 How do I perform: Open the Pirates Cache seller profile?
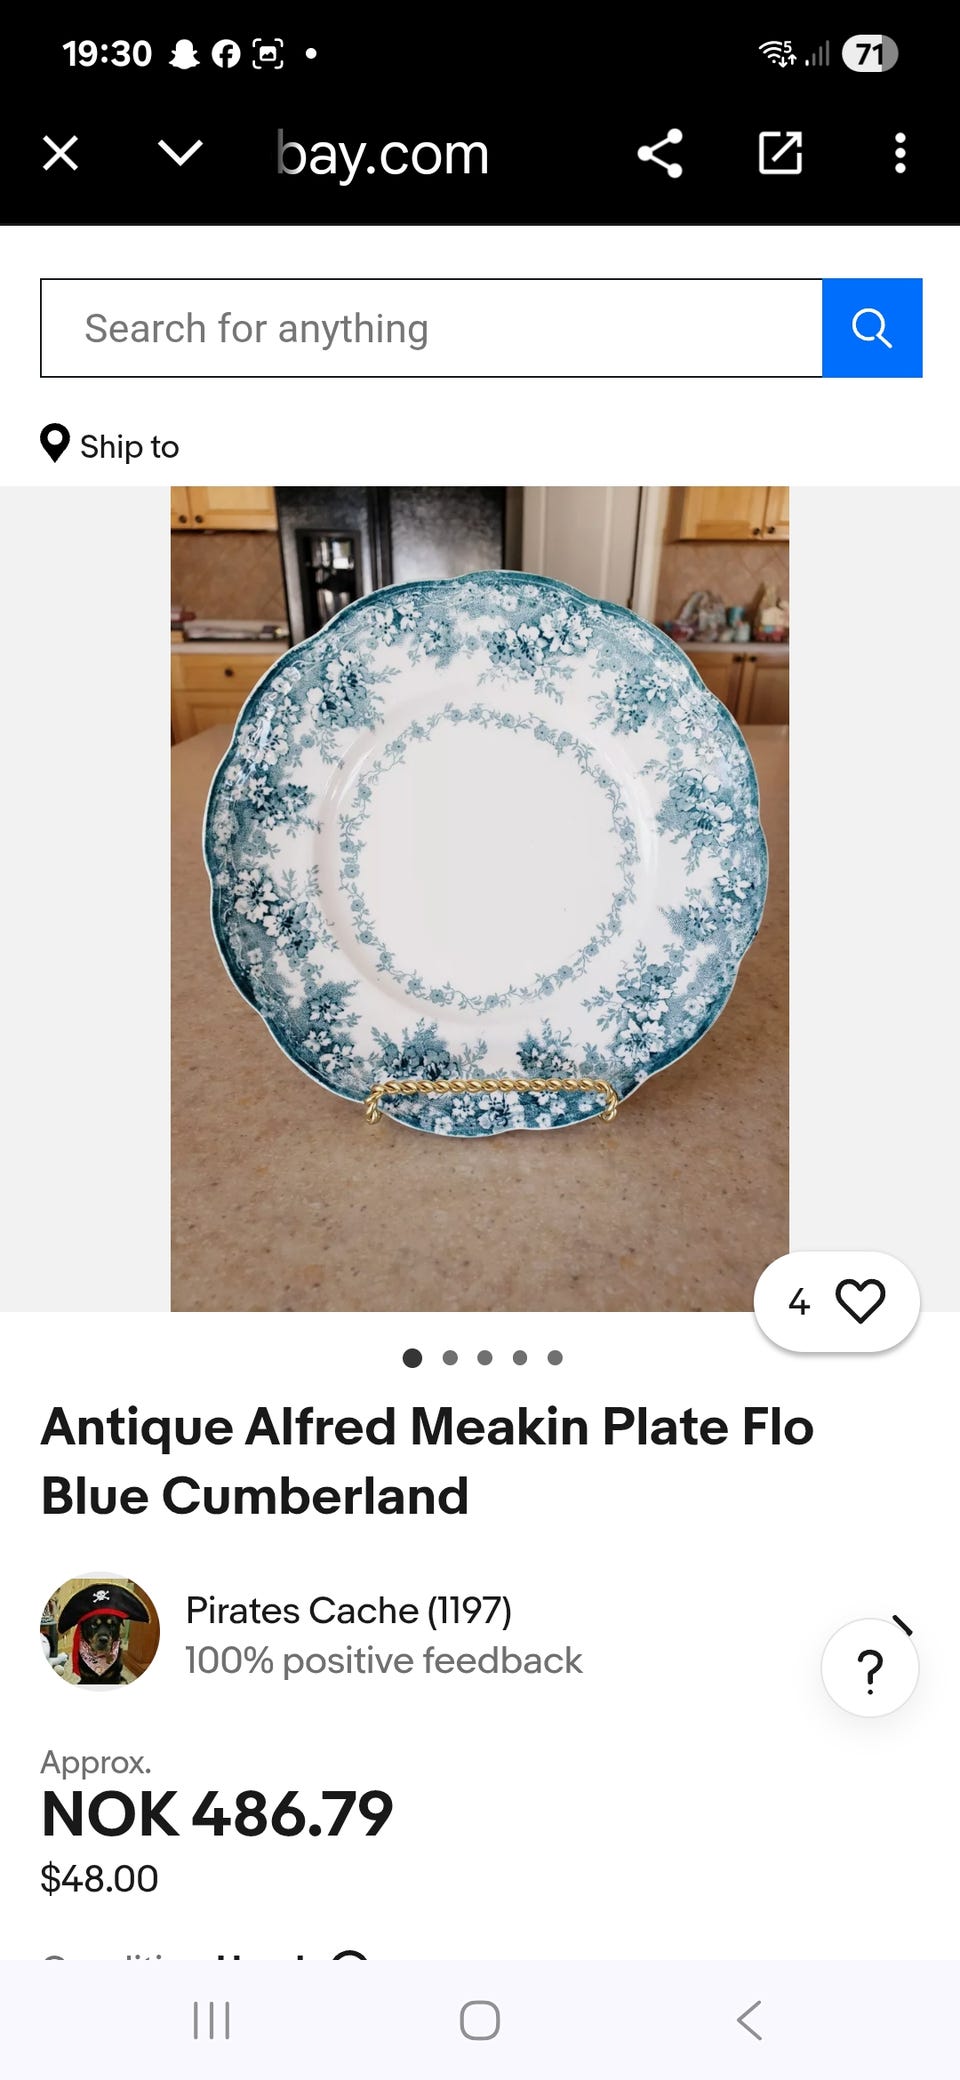pos(348,1610)
